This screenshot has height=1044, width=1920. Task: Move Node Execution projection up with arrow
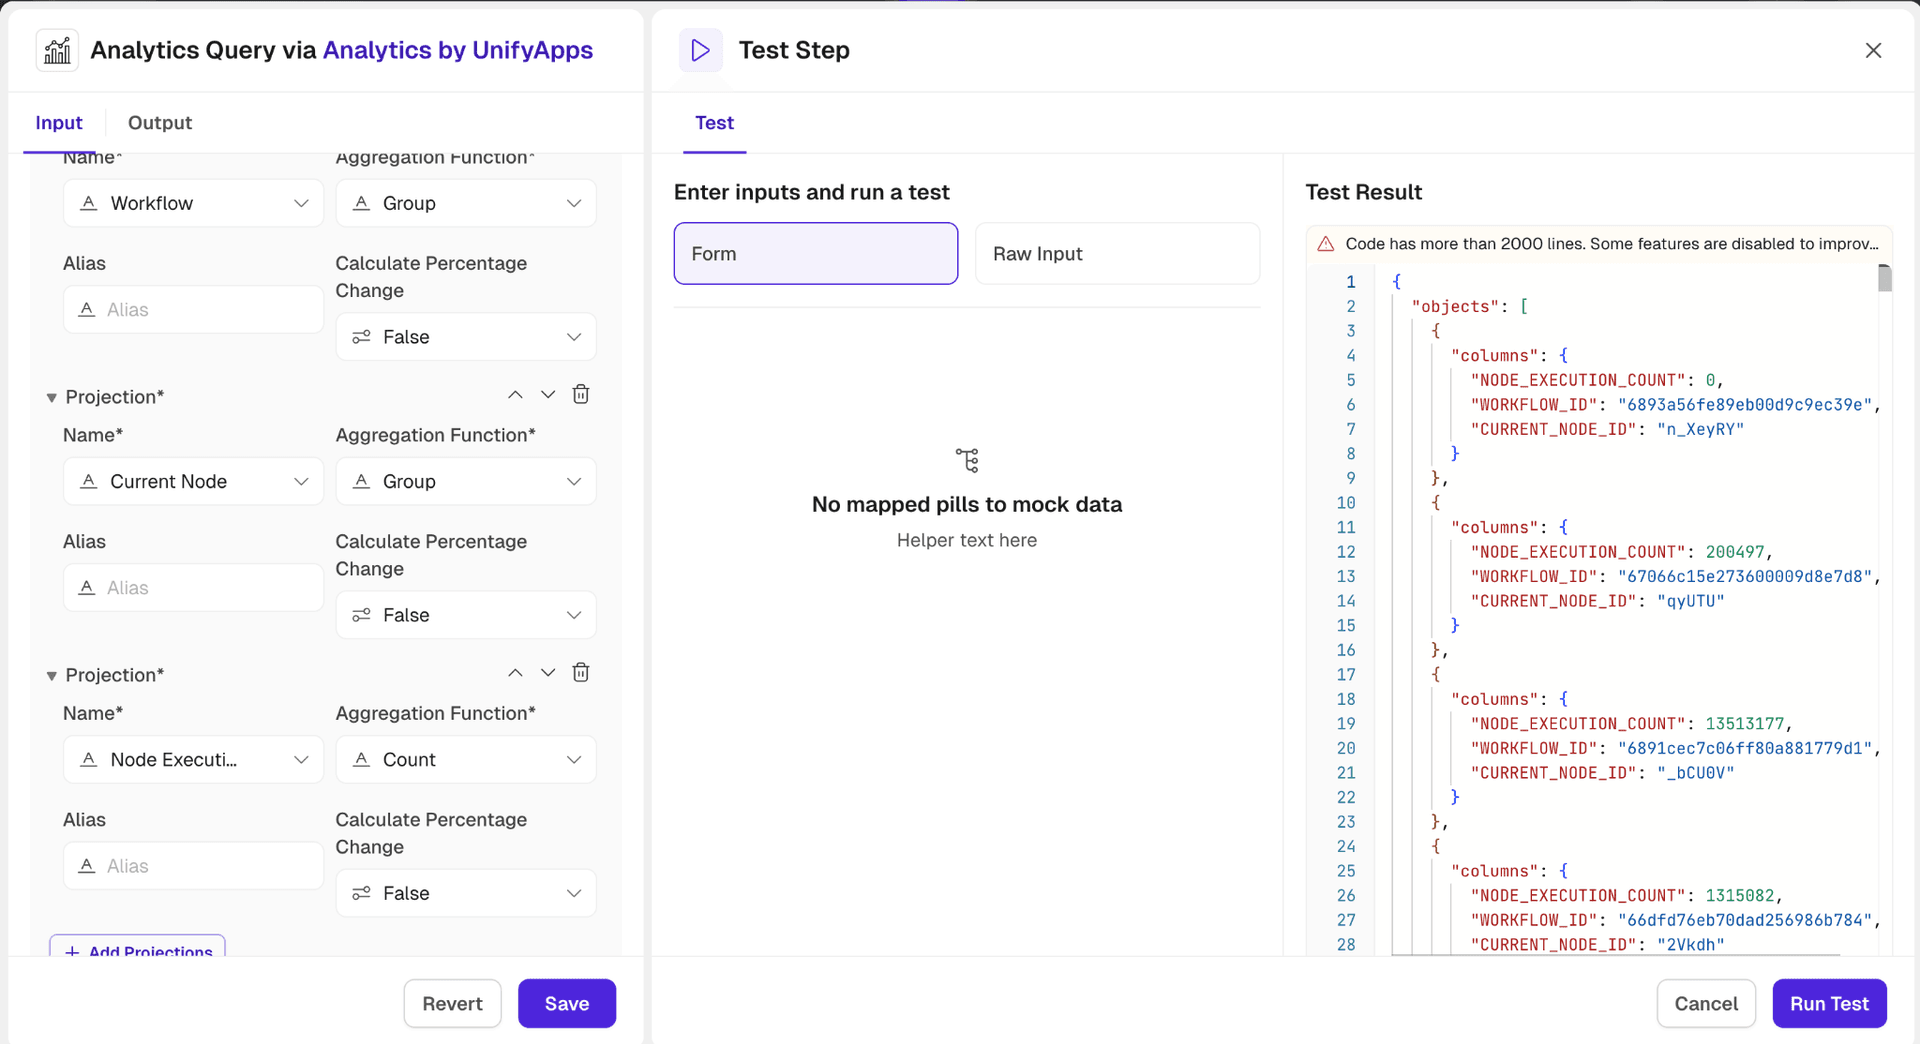click(x=515, y=672)
